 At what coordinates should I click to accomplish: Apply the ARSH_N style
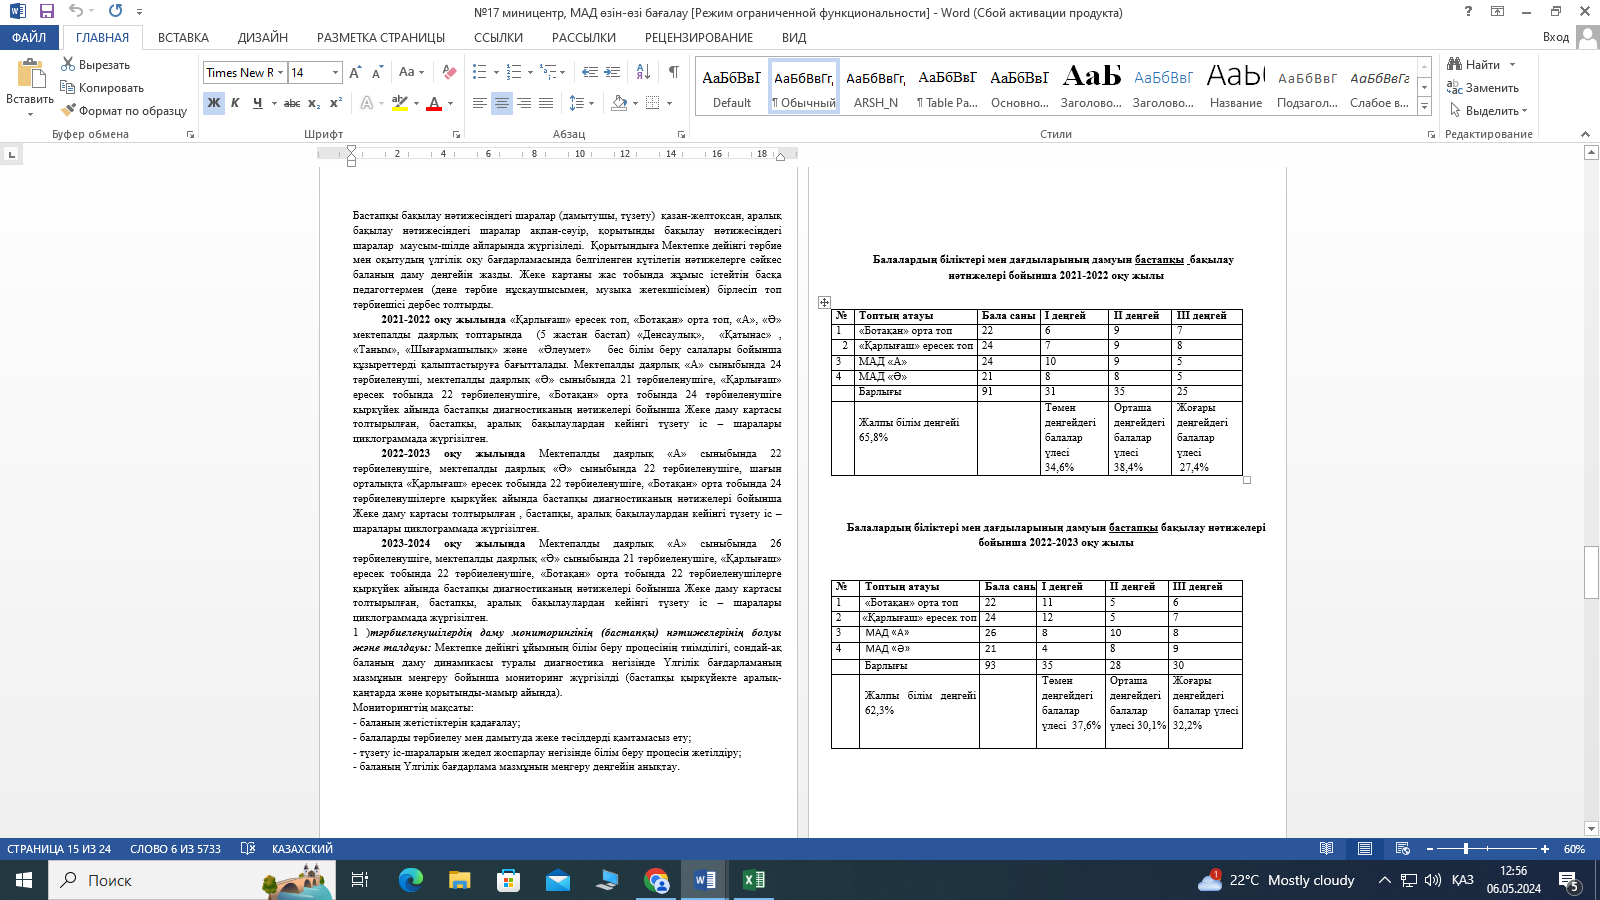pos(876,88)
